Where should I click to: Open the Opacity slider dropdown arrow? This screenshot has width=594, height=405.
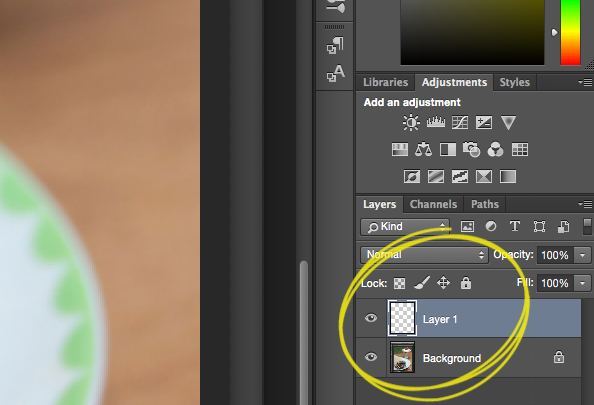click(x=582, y=255)
